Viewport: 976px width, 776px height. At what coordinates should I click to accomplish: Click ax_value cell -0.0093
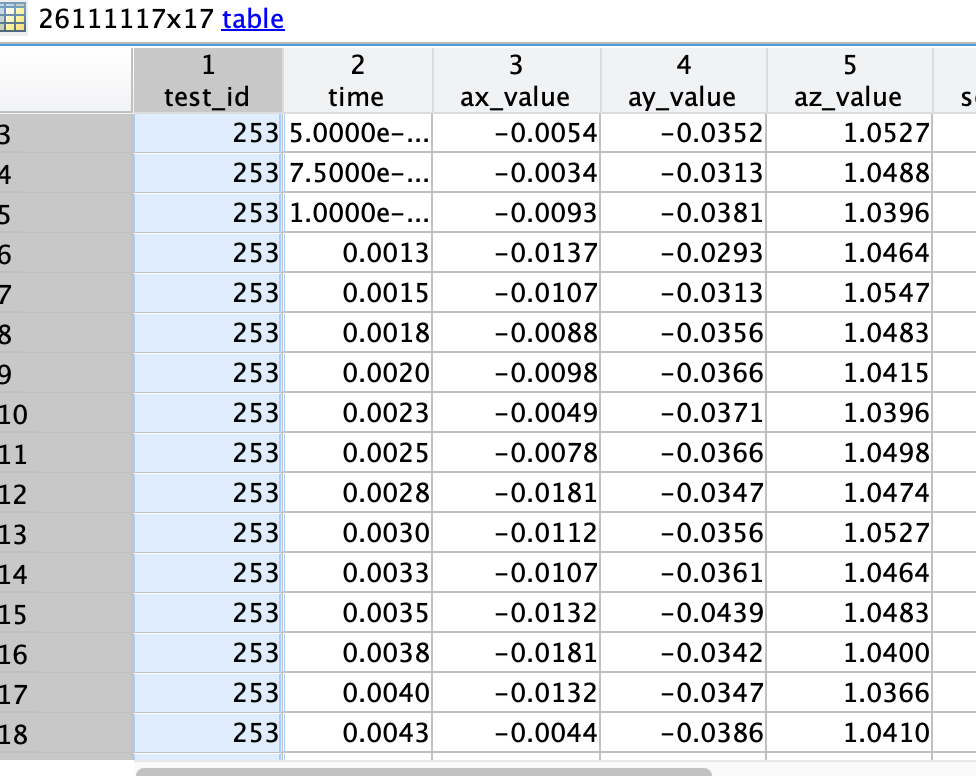click(517, 213)
